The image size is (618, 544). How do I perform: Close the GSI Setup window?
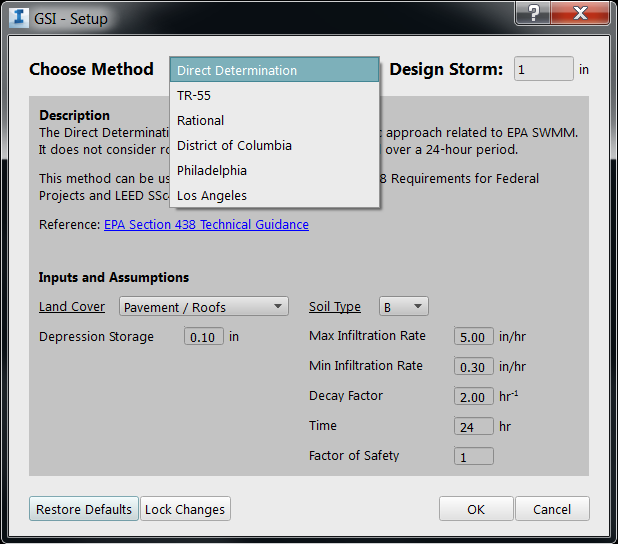coord(580,13)
